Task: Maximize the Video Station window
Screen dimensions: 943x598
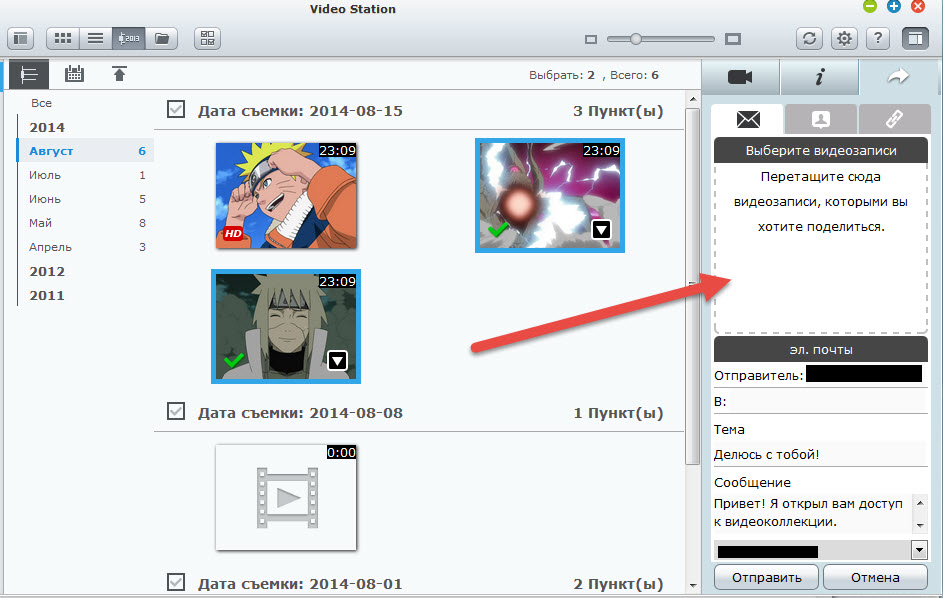Action: pos(894,7)
